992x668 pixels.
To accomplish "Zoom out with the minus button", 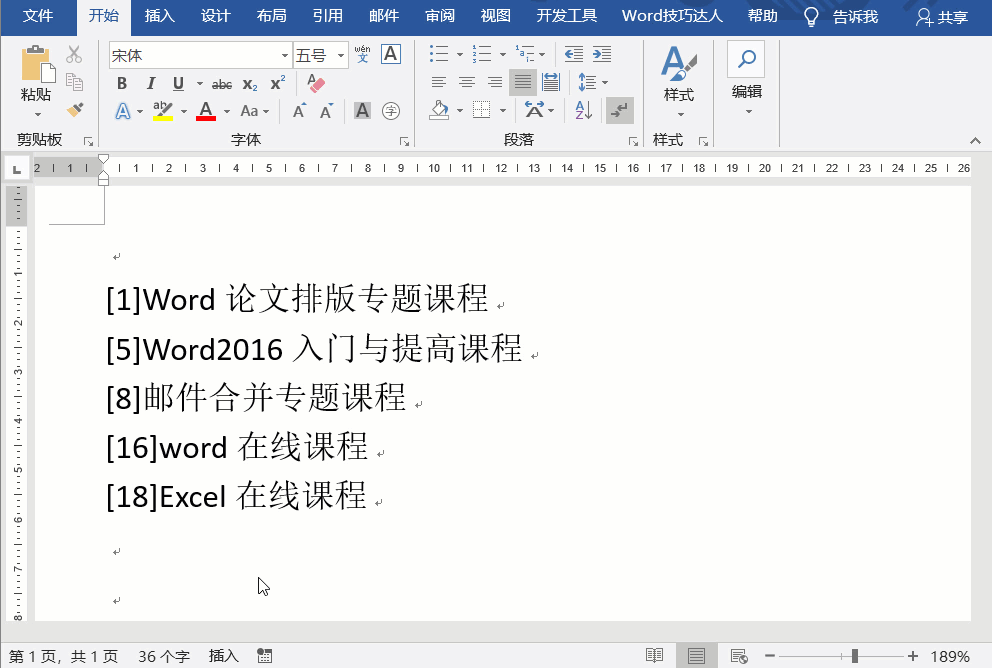I will pyautogui.click(x=769, y=656).
